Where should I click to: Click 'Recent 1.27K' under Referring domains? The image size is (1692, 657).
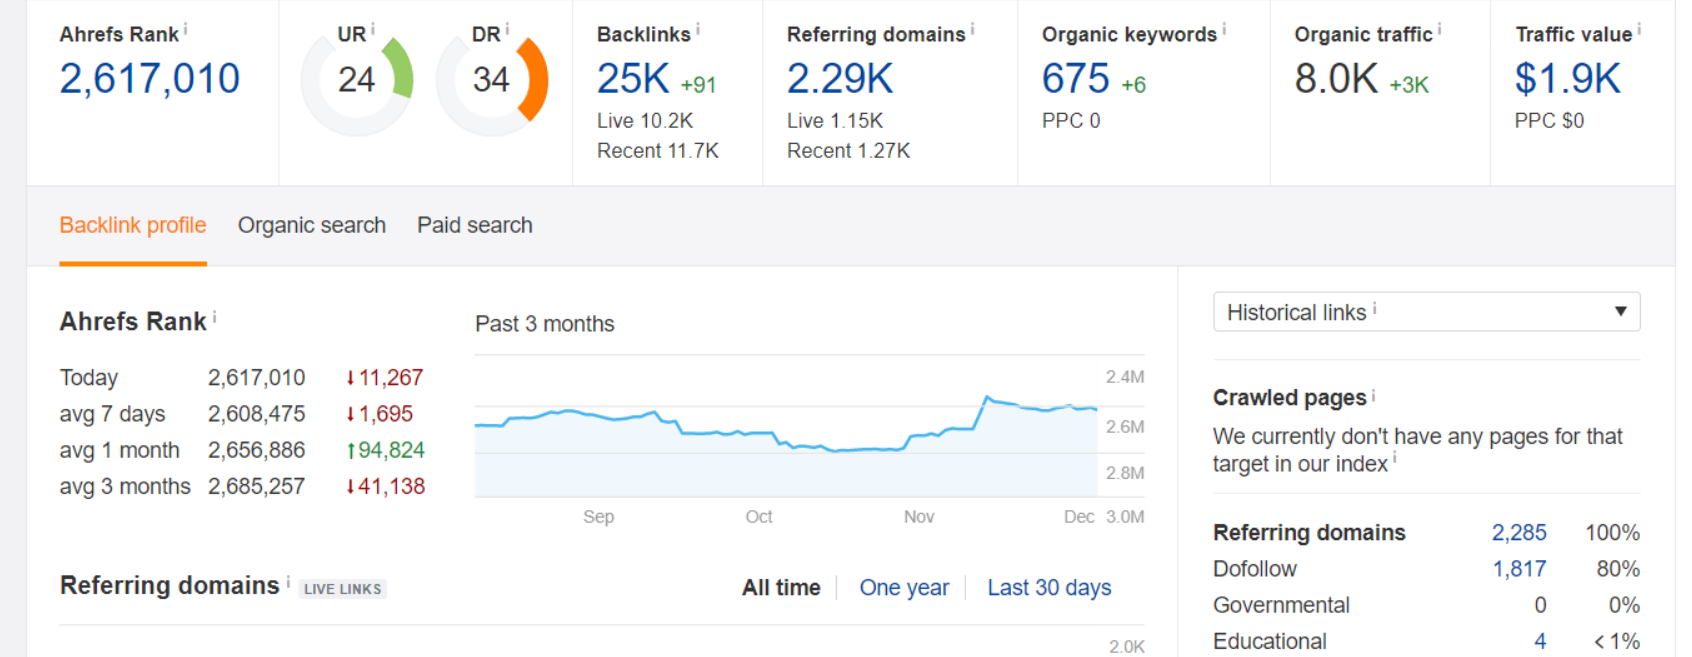(x=849, y=151)
